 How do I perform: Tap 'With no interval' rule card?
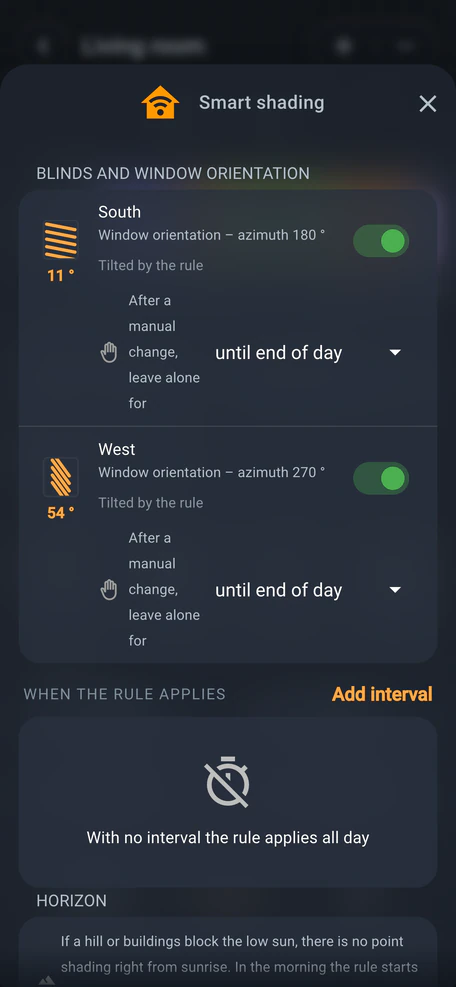[x=228, y=802]
